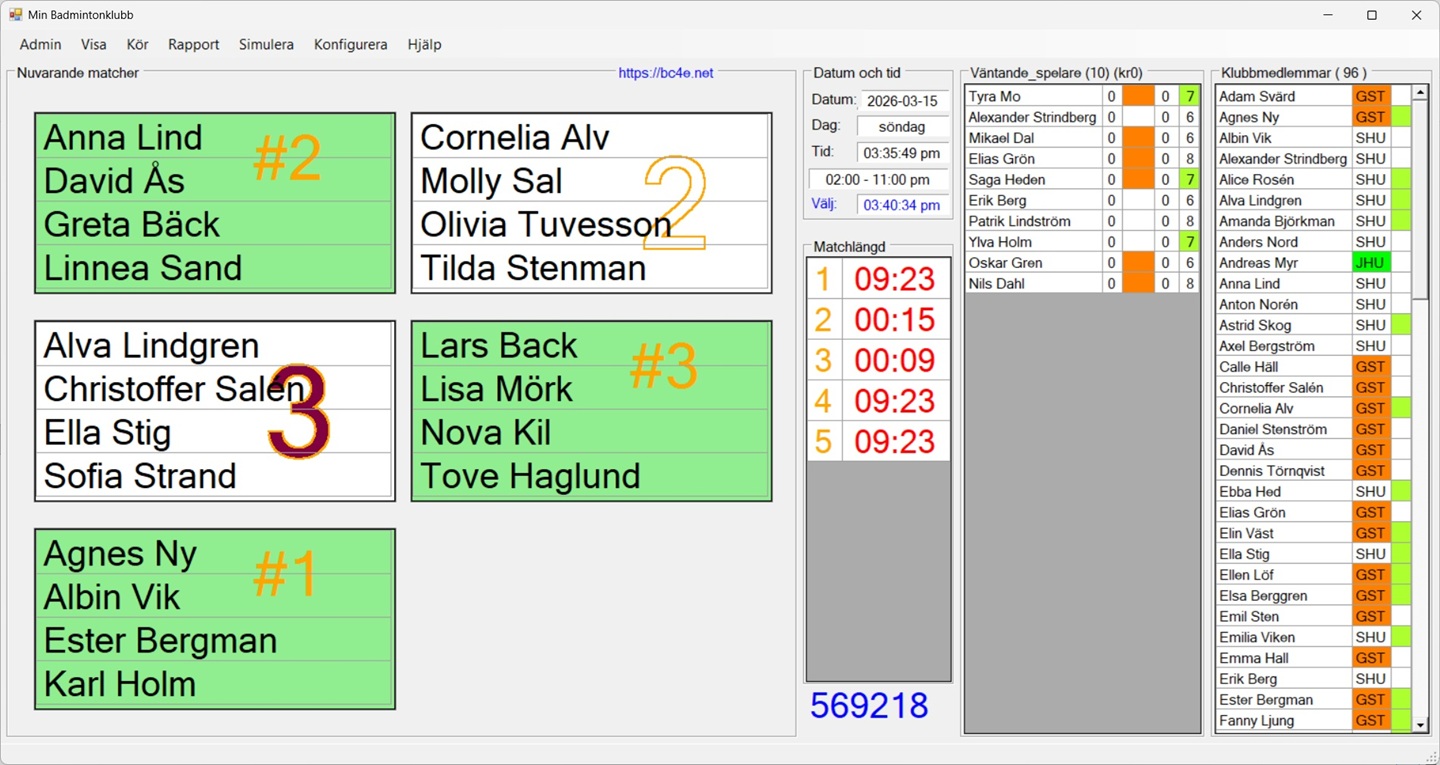Select Nova Kil in current matches

tap(591, 432)
